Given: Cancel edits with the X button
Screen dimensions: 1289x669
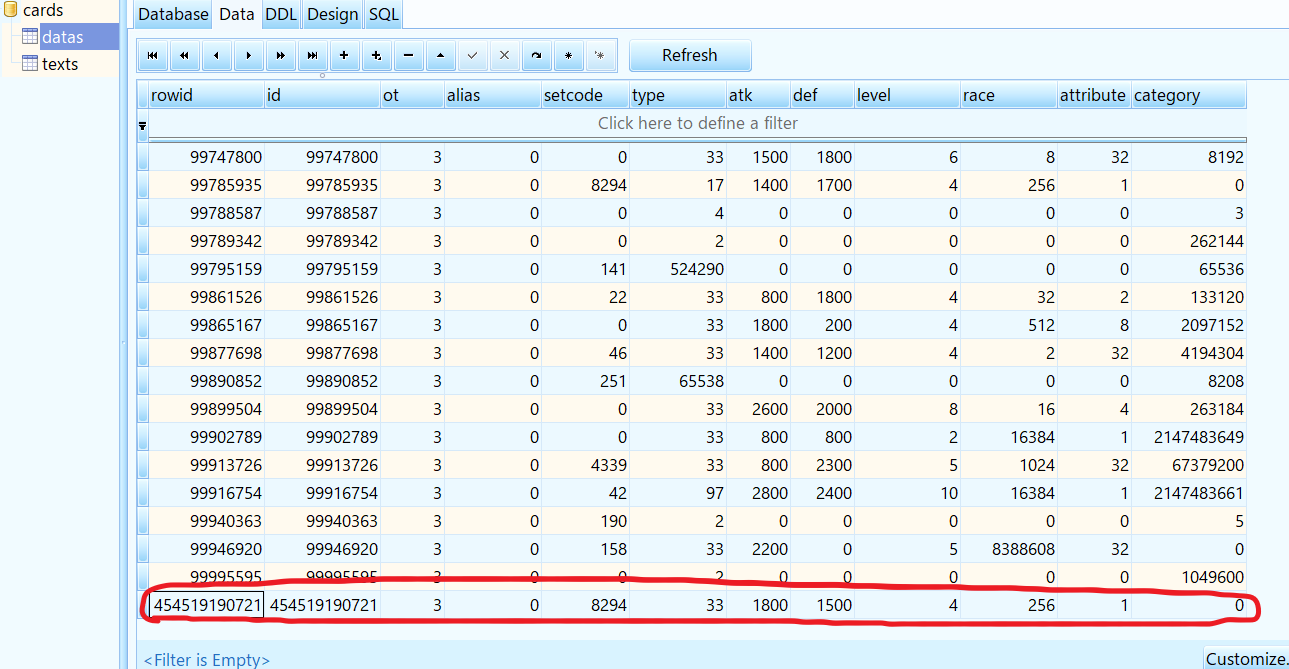Looking at the screenshot, I should tap(505, 56).
